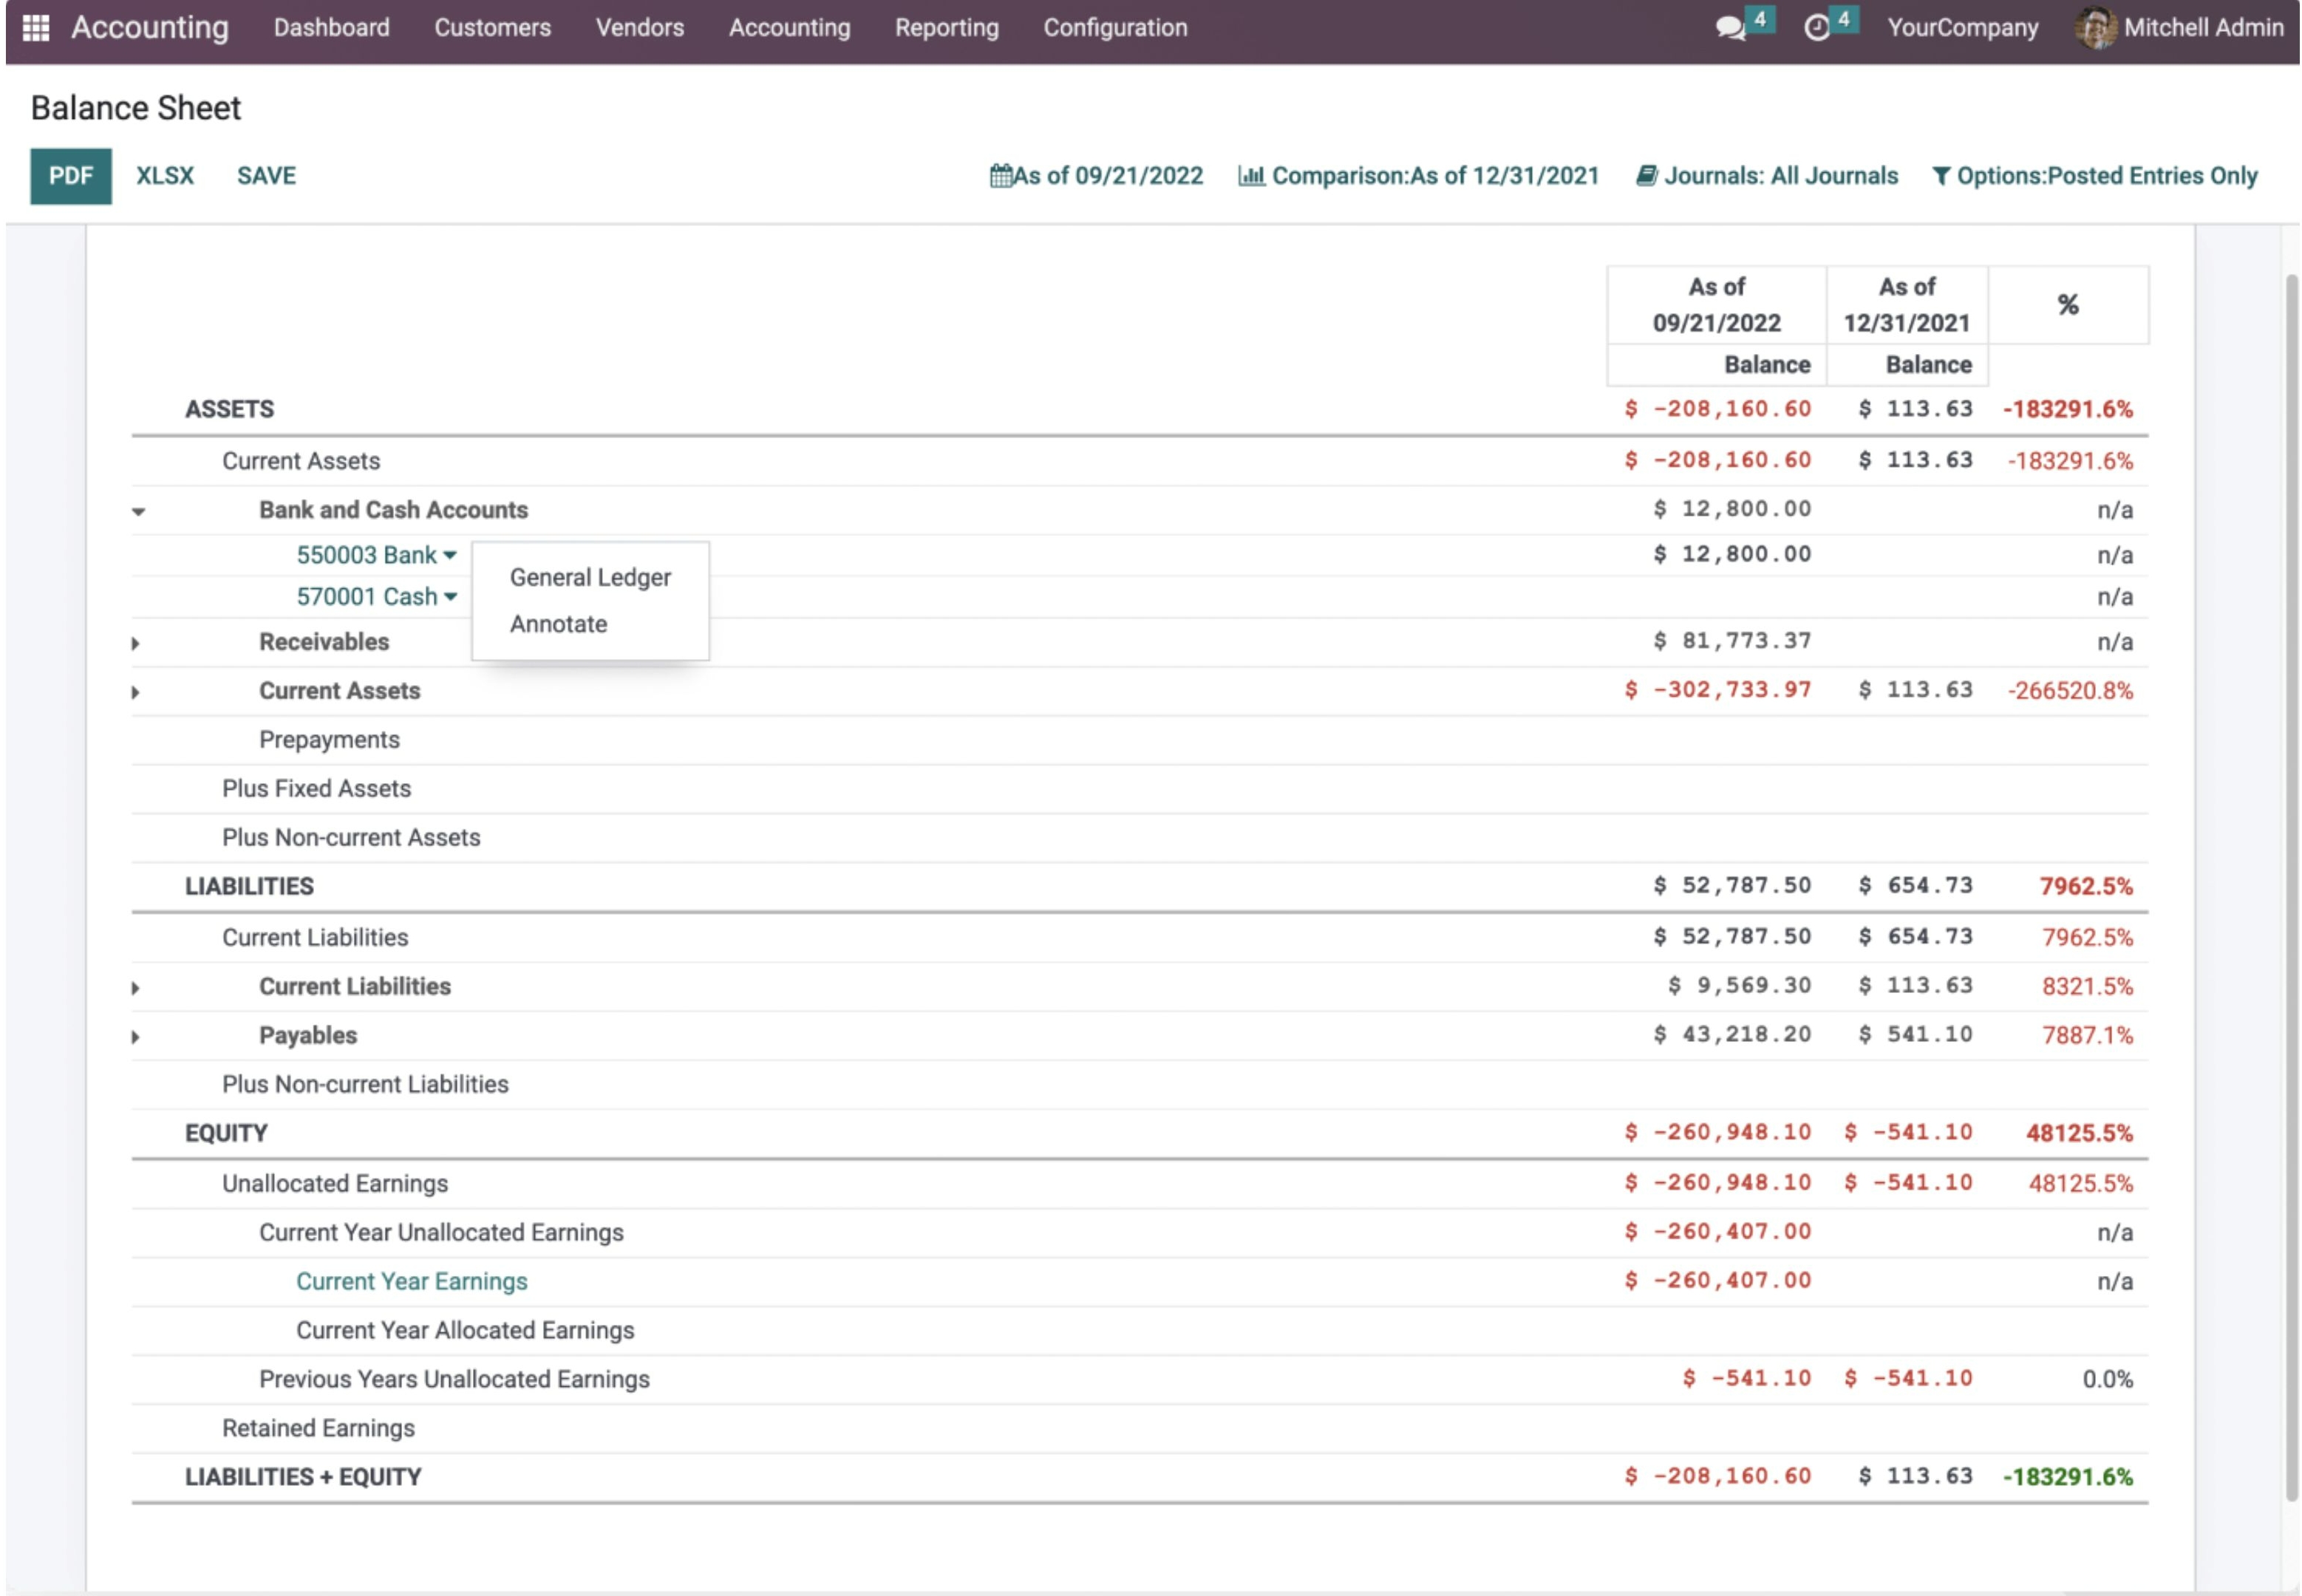
Task: Click the calendar icon beside As of 09/21/2022
Action: (1000, 176)
